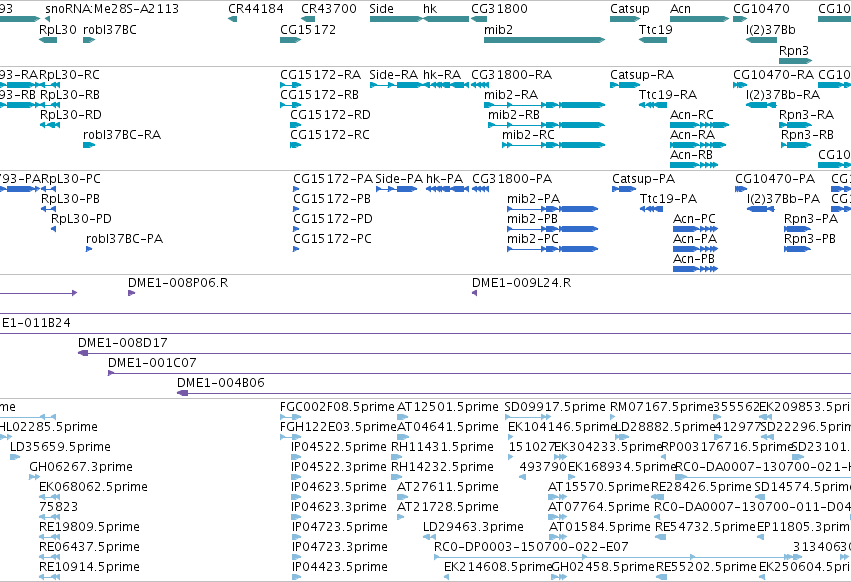Click the hk gene feature
Viewport: 851px width, 582px height.
pos(446,19)
